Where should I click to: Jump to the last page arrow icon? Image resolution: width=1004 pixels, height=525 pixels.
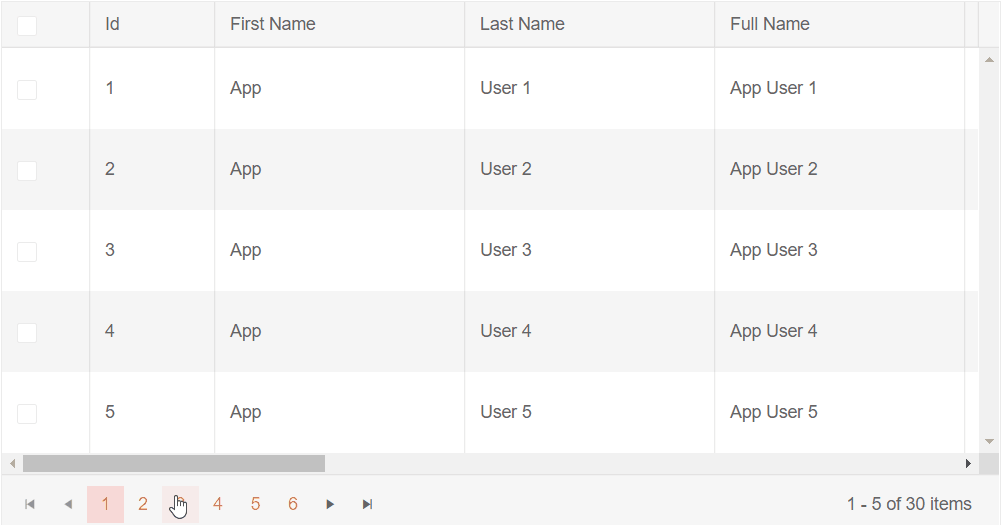point(368,505)
